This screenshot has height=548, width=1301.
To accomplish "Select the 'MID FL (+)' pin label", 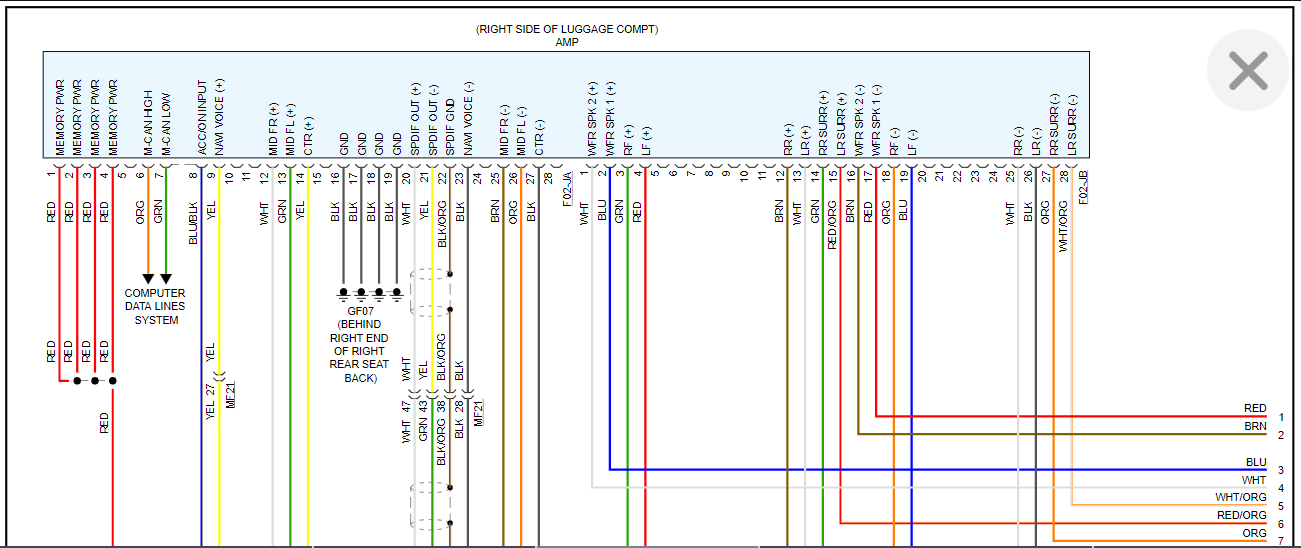I will [290, 129].
